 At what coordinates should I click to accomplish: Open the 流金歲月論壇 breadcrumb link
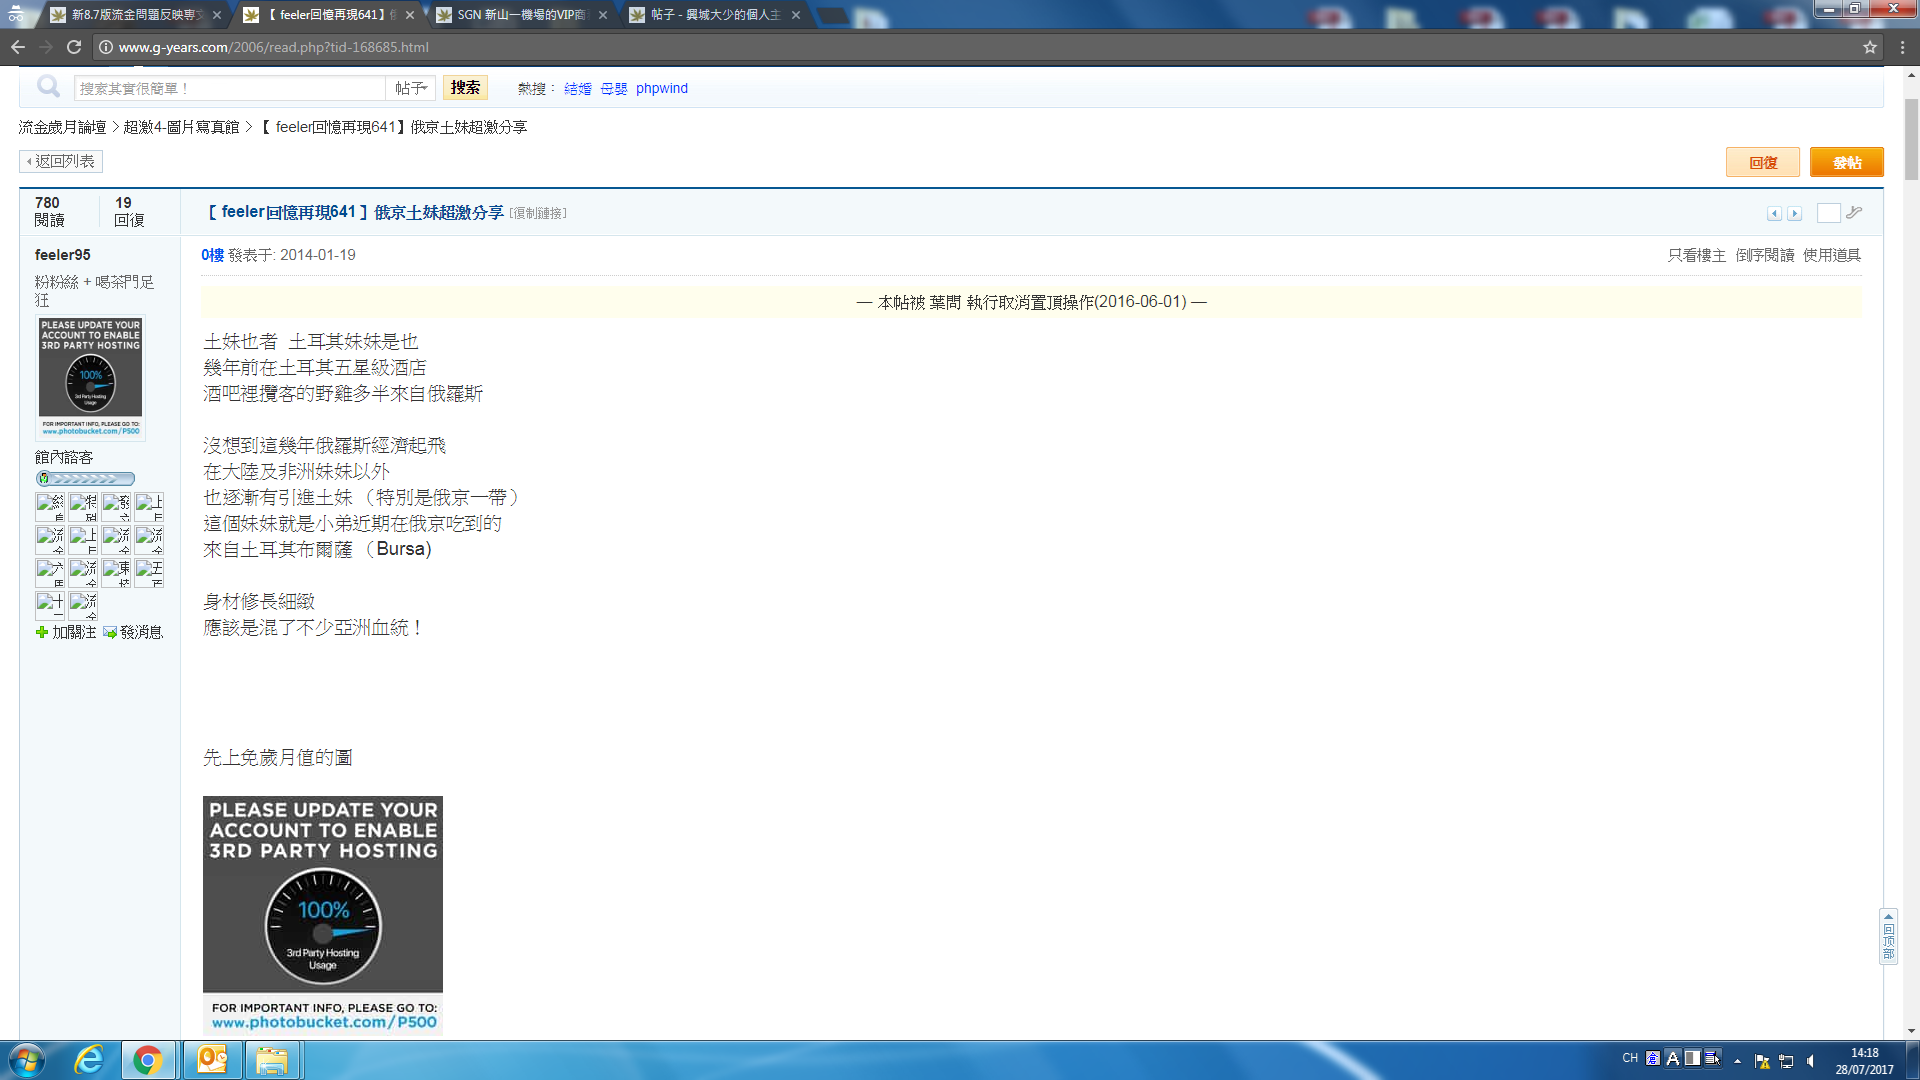[x=62, y=127]
